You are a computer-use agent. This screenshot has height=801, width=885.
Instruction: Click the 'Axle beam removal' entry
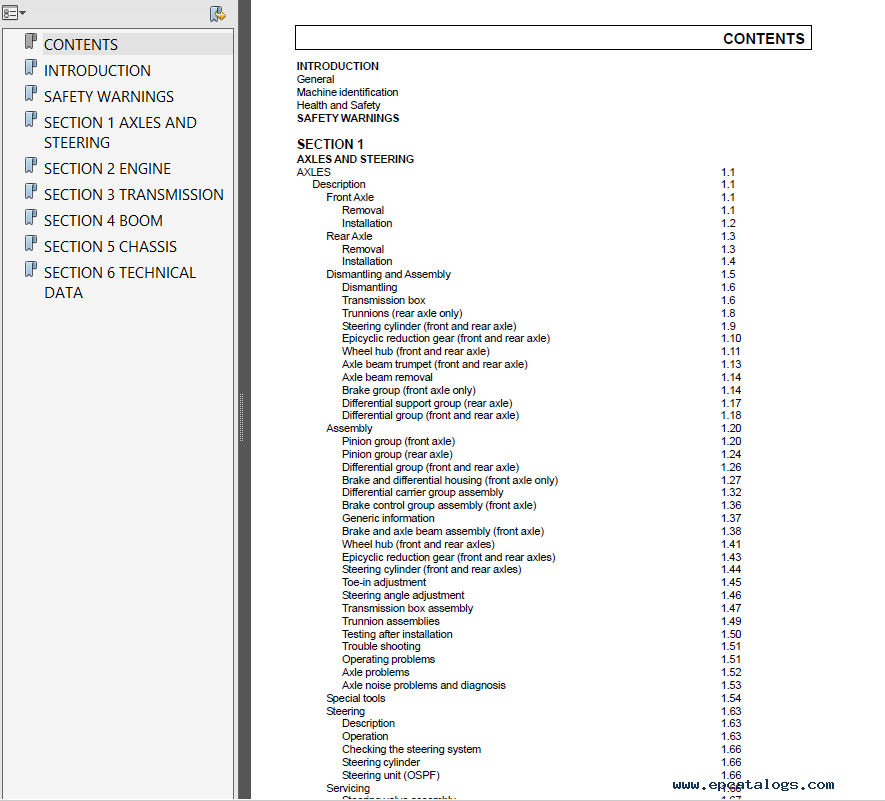coord(387,377)
